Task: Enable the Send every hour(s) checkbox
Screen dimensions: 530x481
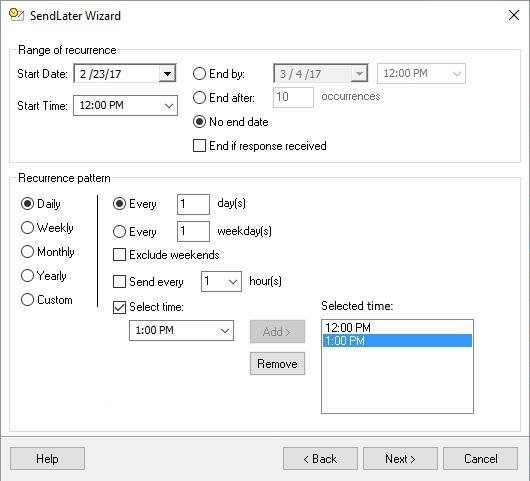Action: [x=119, y=282]
